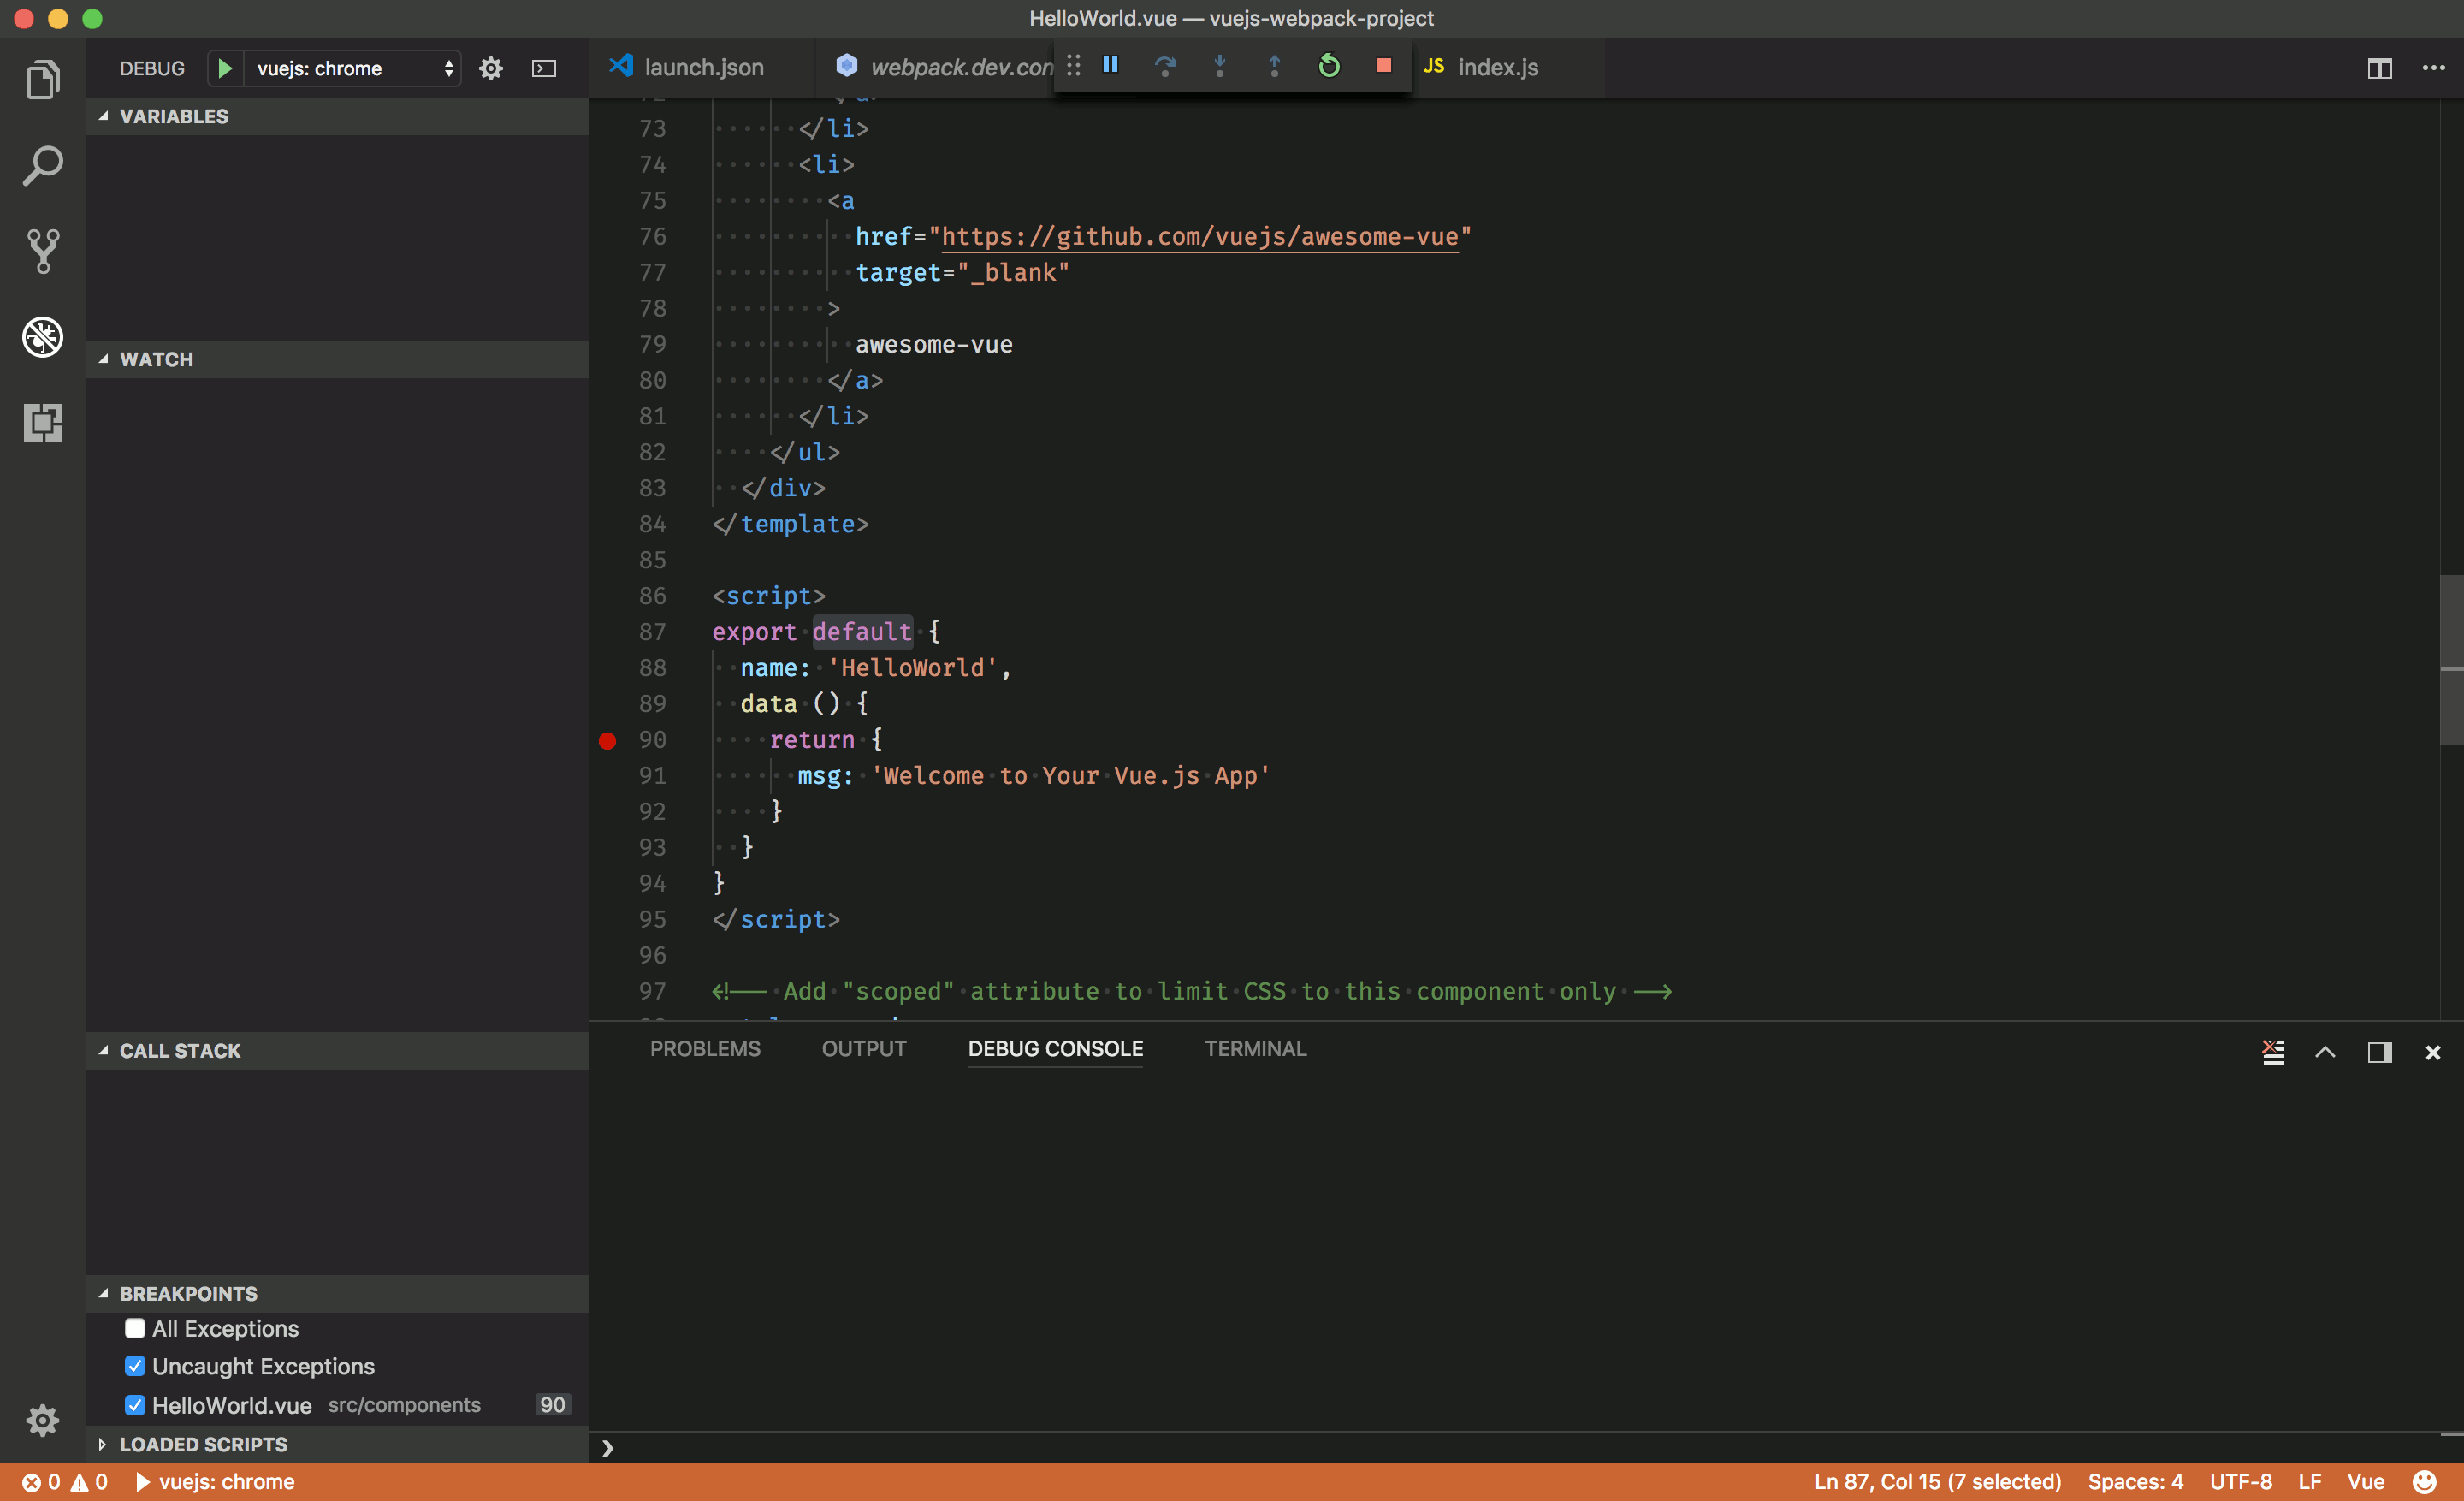
Task: Click the restart debugger icon
Action: (x=1330, y=67)
